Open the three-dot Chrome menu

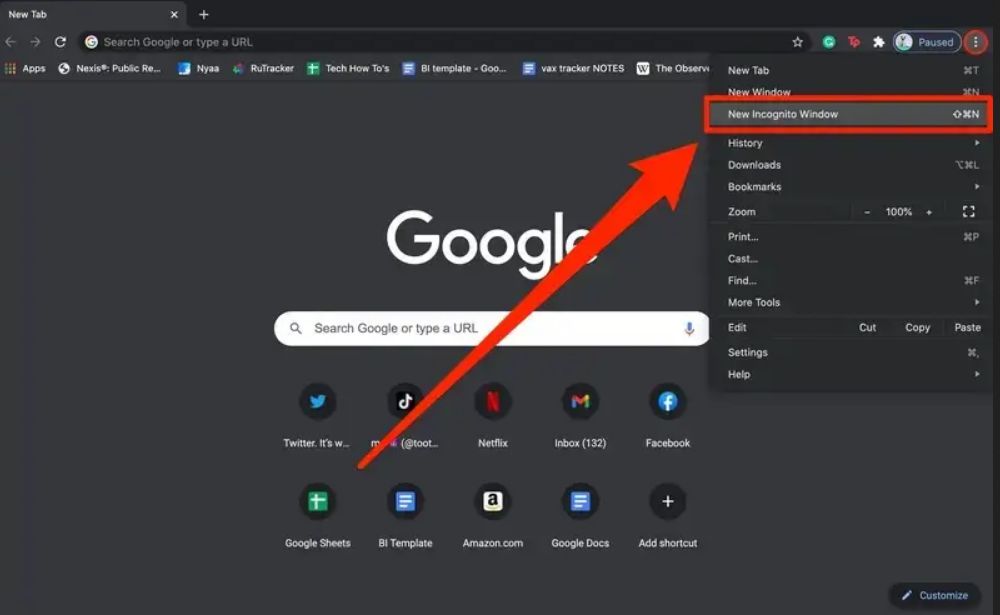975,42
